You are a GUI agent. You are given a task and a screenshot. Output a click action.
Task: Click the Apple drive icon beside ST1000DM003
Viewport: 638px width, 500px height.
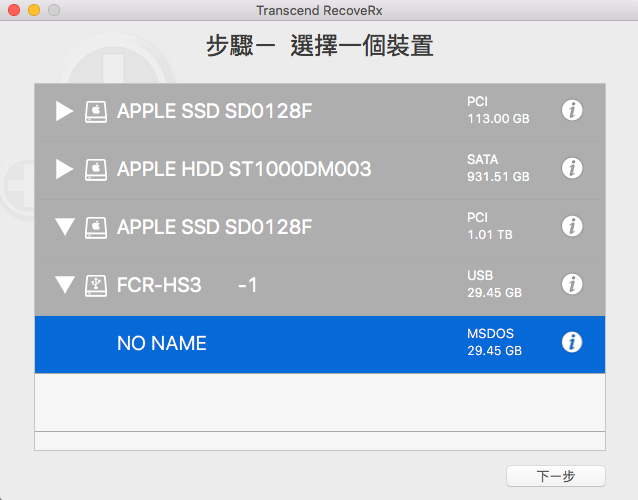[96, 170]
